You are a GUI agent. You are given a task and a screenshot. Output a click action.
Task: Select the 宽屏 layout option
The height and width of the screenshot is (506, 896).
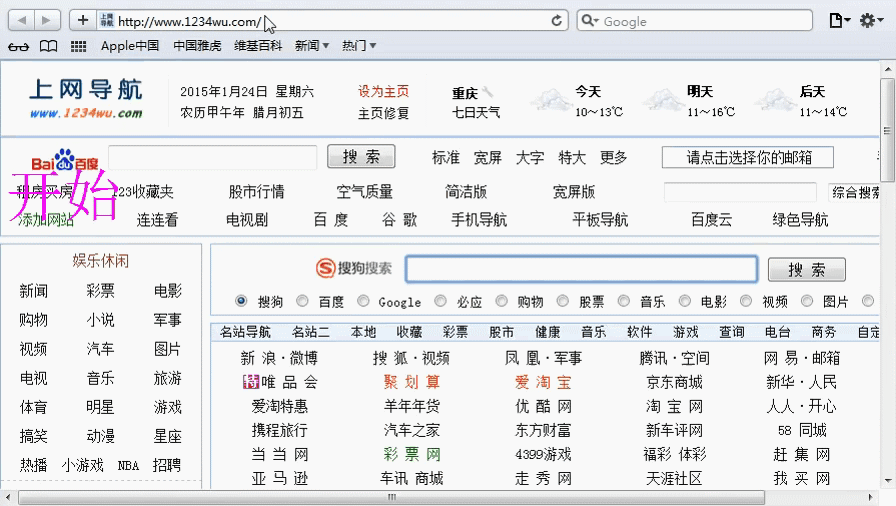(x=487, y=158)
